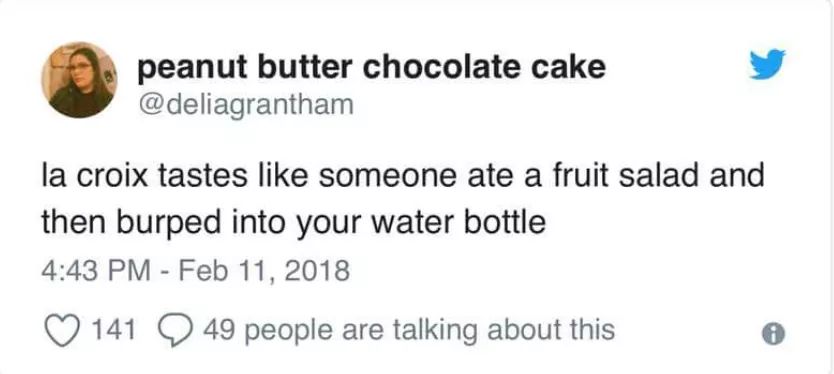The height and width of the screenshot is (374, 834).
Task: Open the 49 people are talking link
Action: click(409, 330)
